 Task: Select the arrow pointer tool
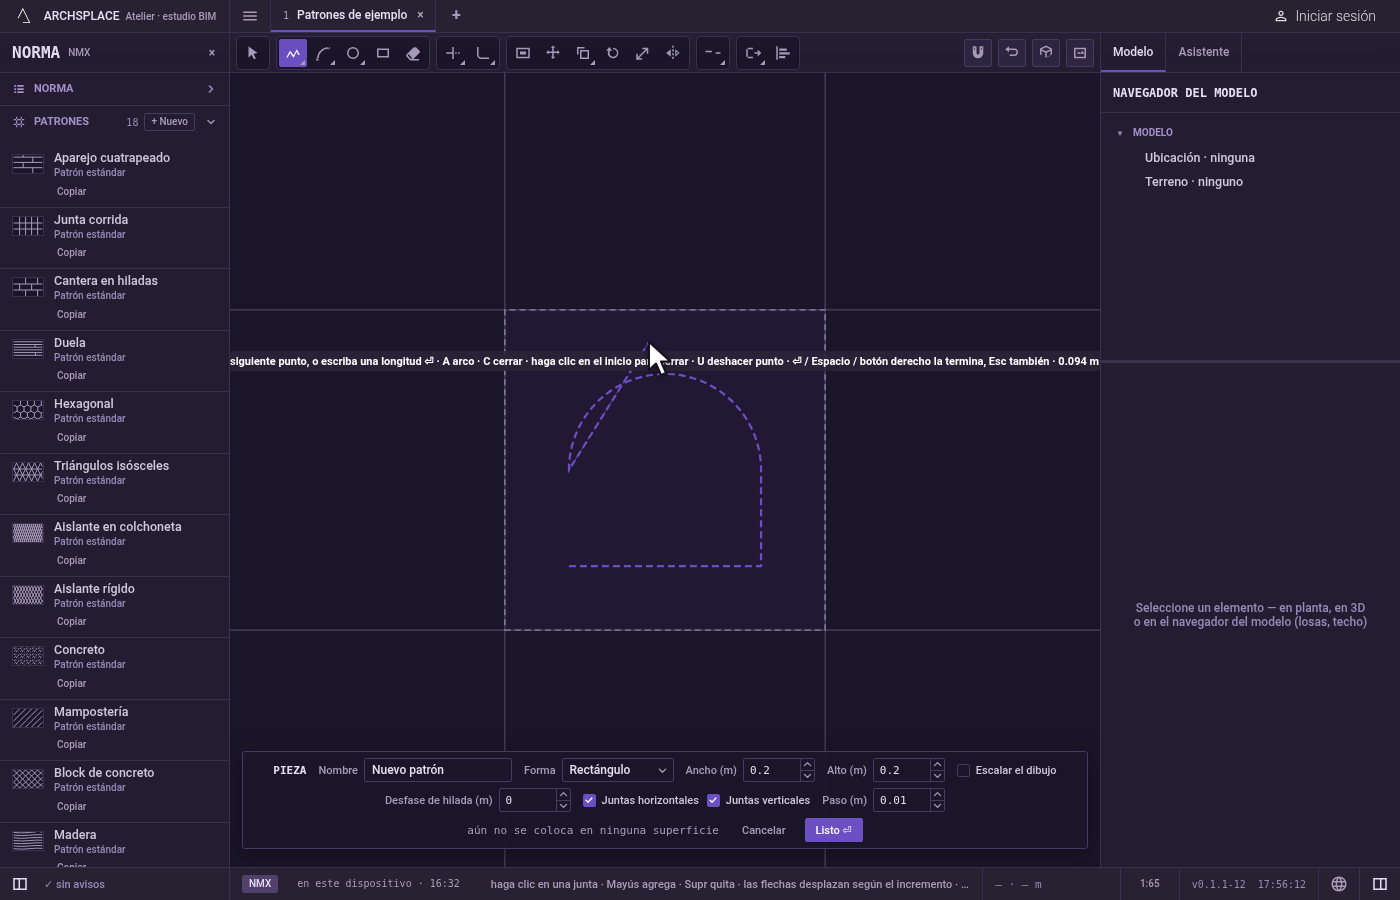coord(253,53)
